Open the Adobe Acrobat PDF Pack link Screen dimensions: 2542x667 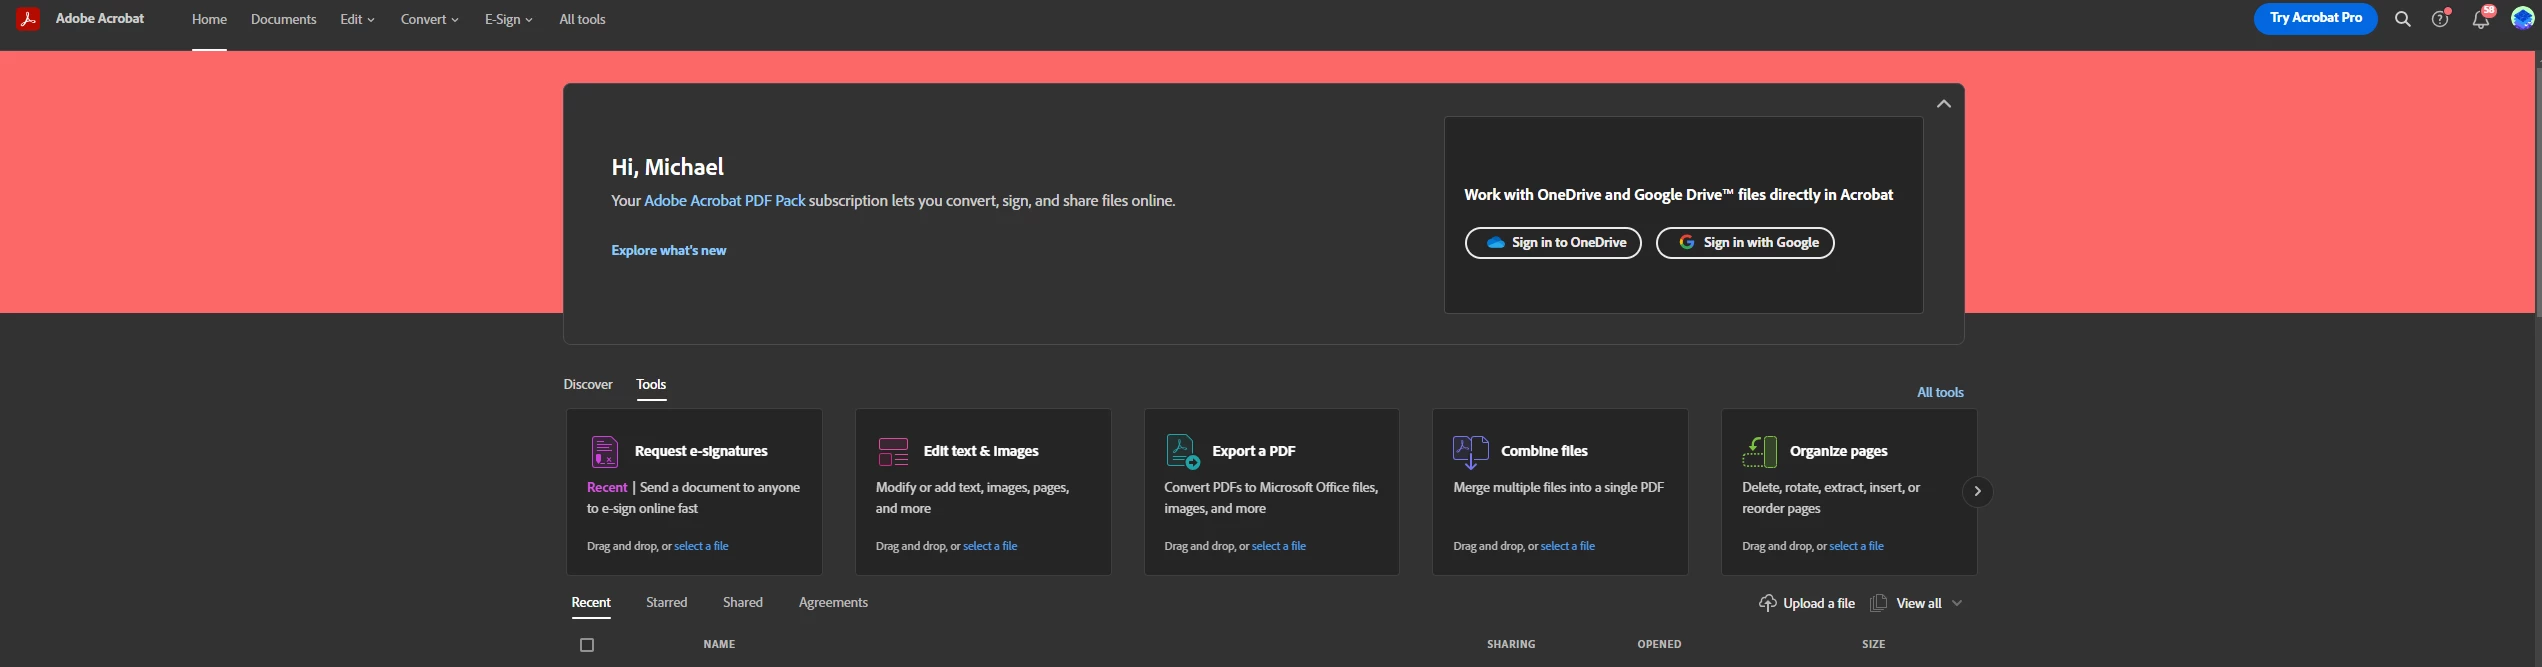(x=724, y=201)
